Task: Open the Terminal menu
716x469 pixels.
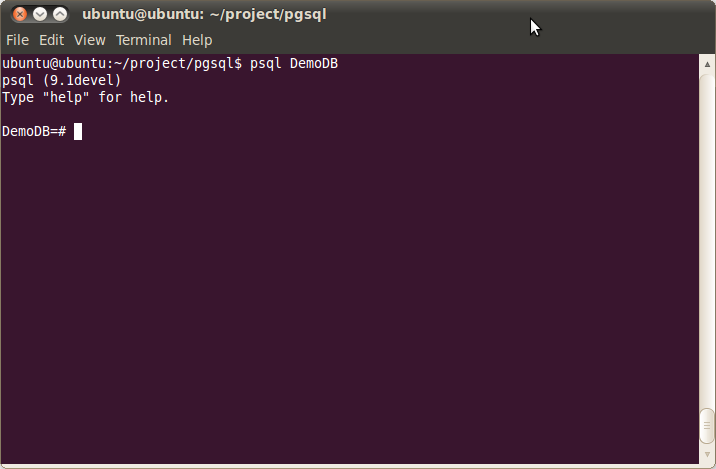Action: (x=143, y=40)
